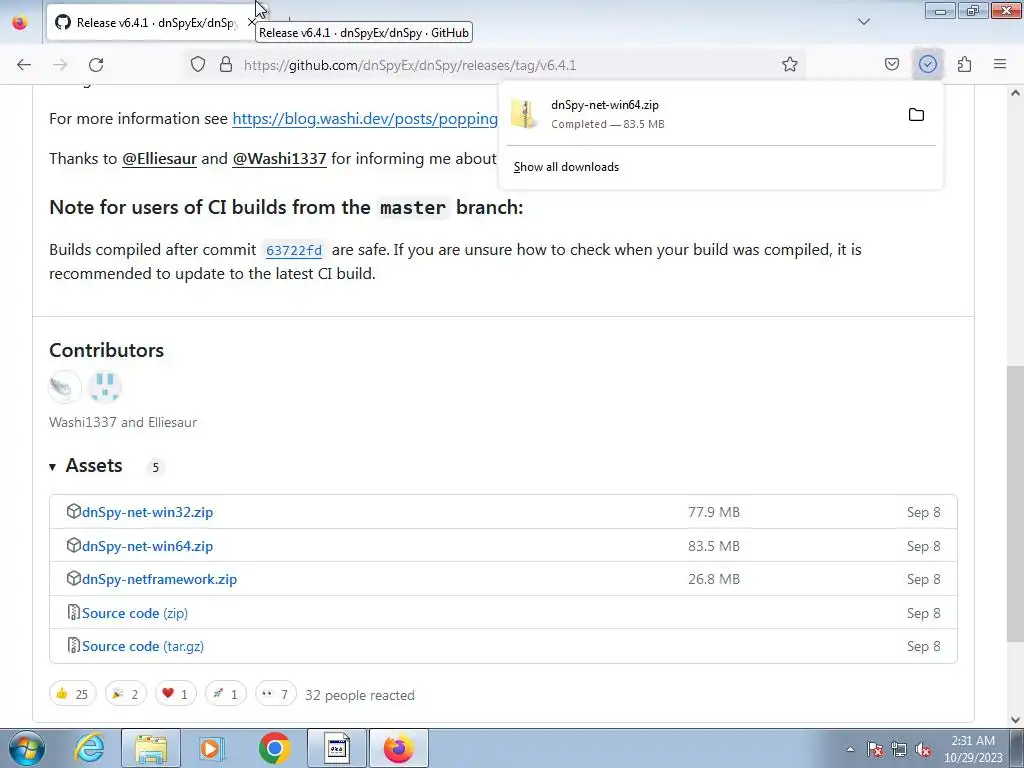Click the 32 people reacted text
The height and width of the screenshot is (768, 1024).
[360, 696]
